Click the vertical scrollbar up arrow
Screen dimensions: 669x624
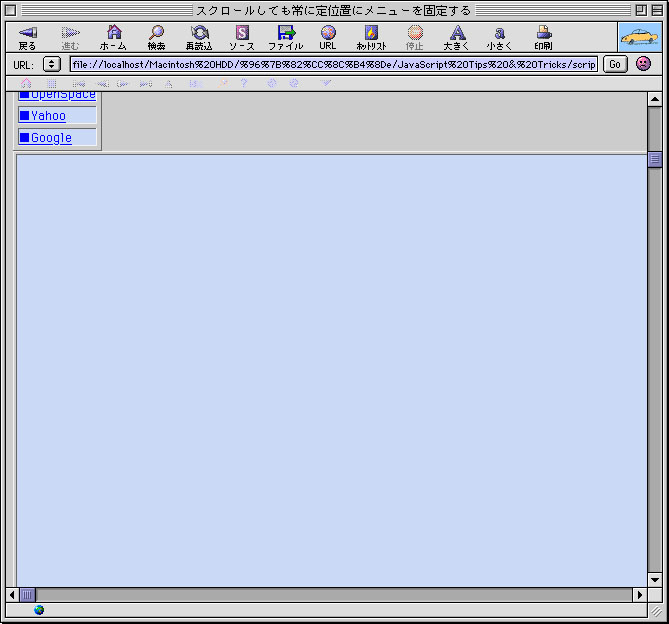pyautogui.click(x=655, y=99)
